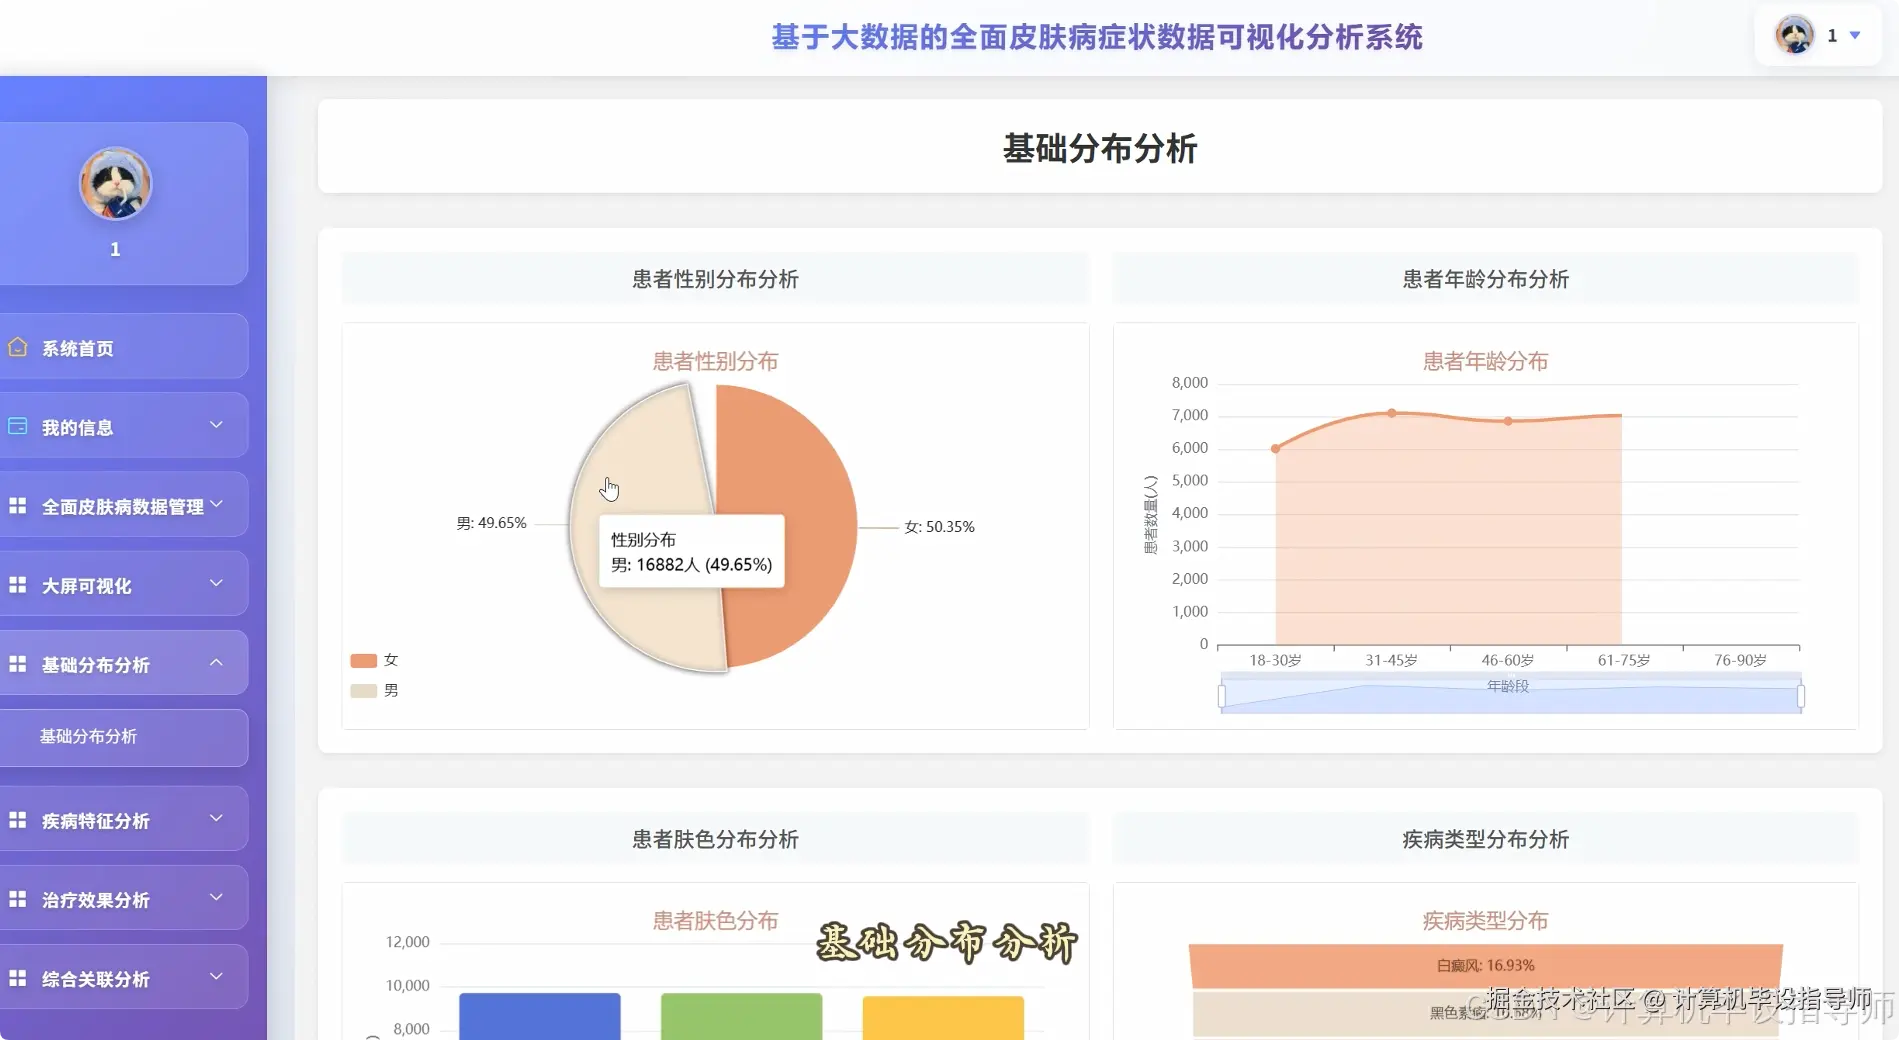Open 大屏可视化 via its sidebar icon
Viewport: 1899px width, 1040px height.
pos(16,584)
